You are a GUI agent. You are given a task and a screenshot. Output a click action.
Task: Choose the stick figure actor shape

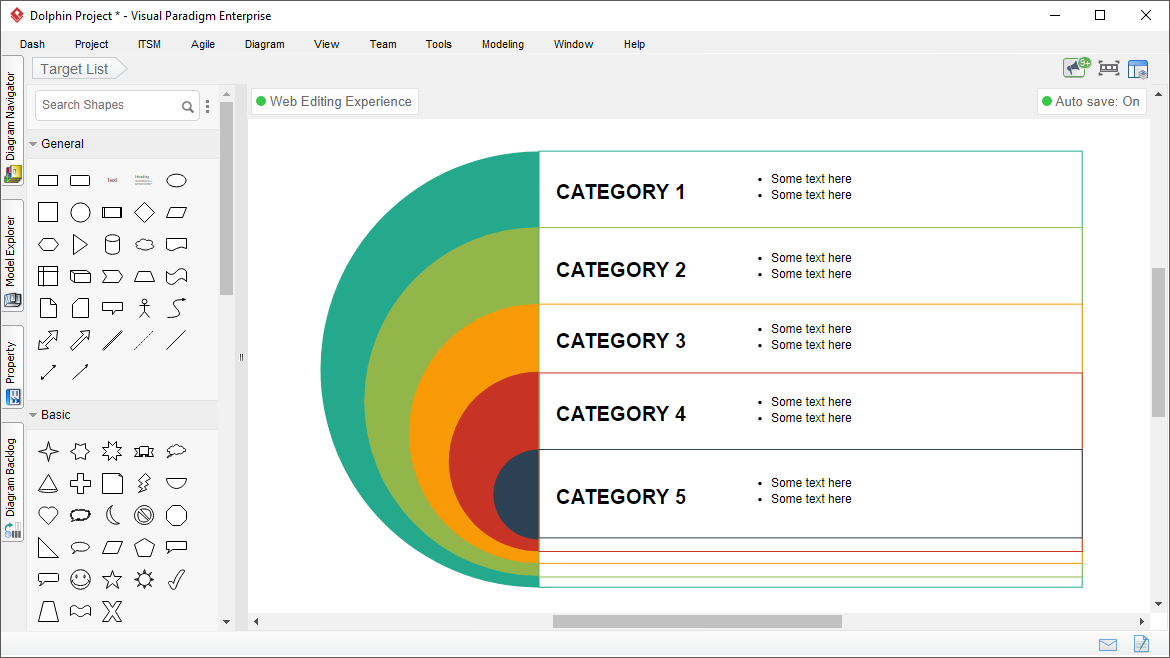pyautogui.click(x=144, y=308)
